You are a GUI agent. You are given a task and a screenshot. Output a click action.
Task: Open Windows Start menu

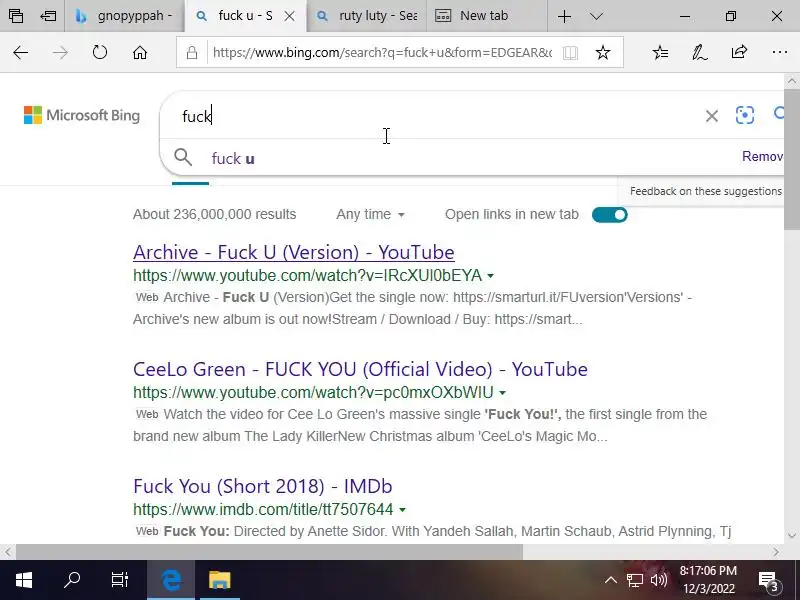click(23, 580)
